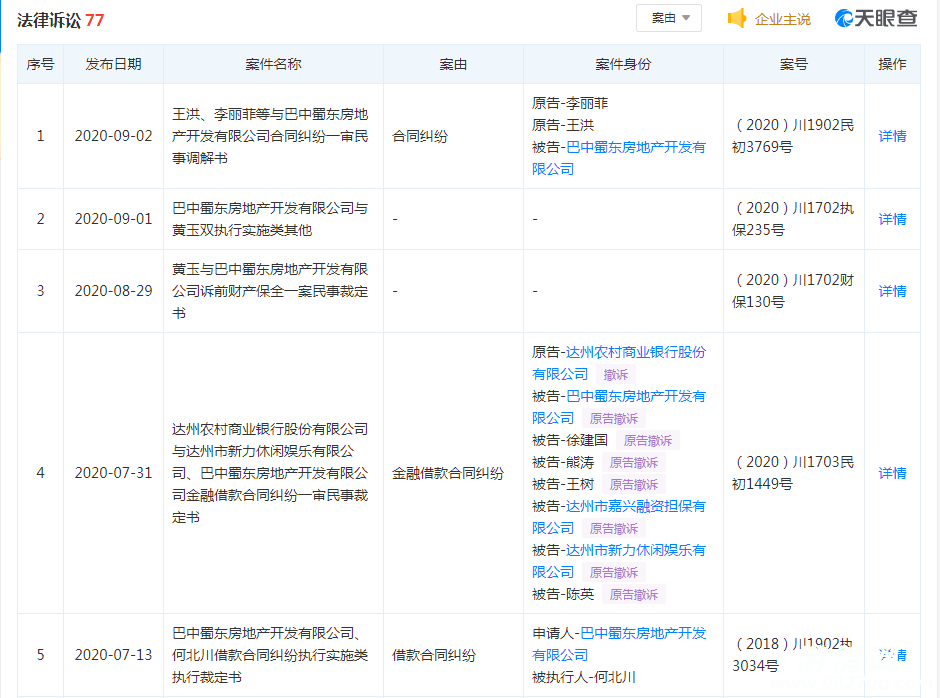Click case number （2020）川1702执保235号

pos(793,219)
